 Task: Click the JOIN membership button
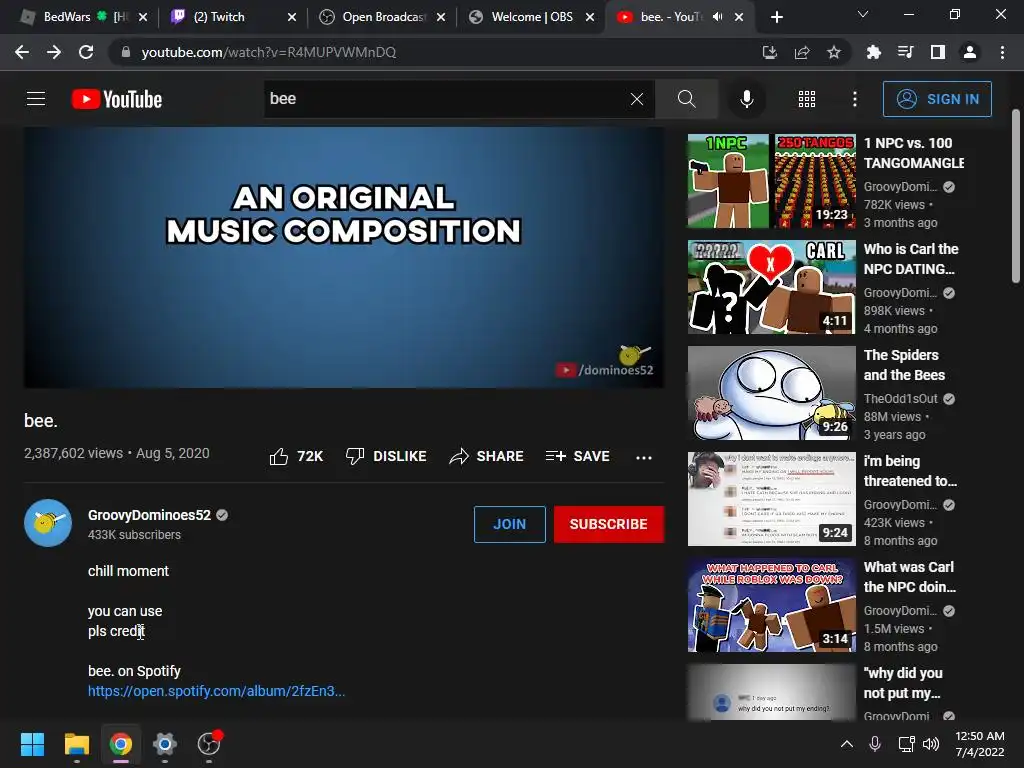click(x=509, y=524)
